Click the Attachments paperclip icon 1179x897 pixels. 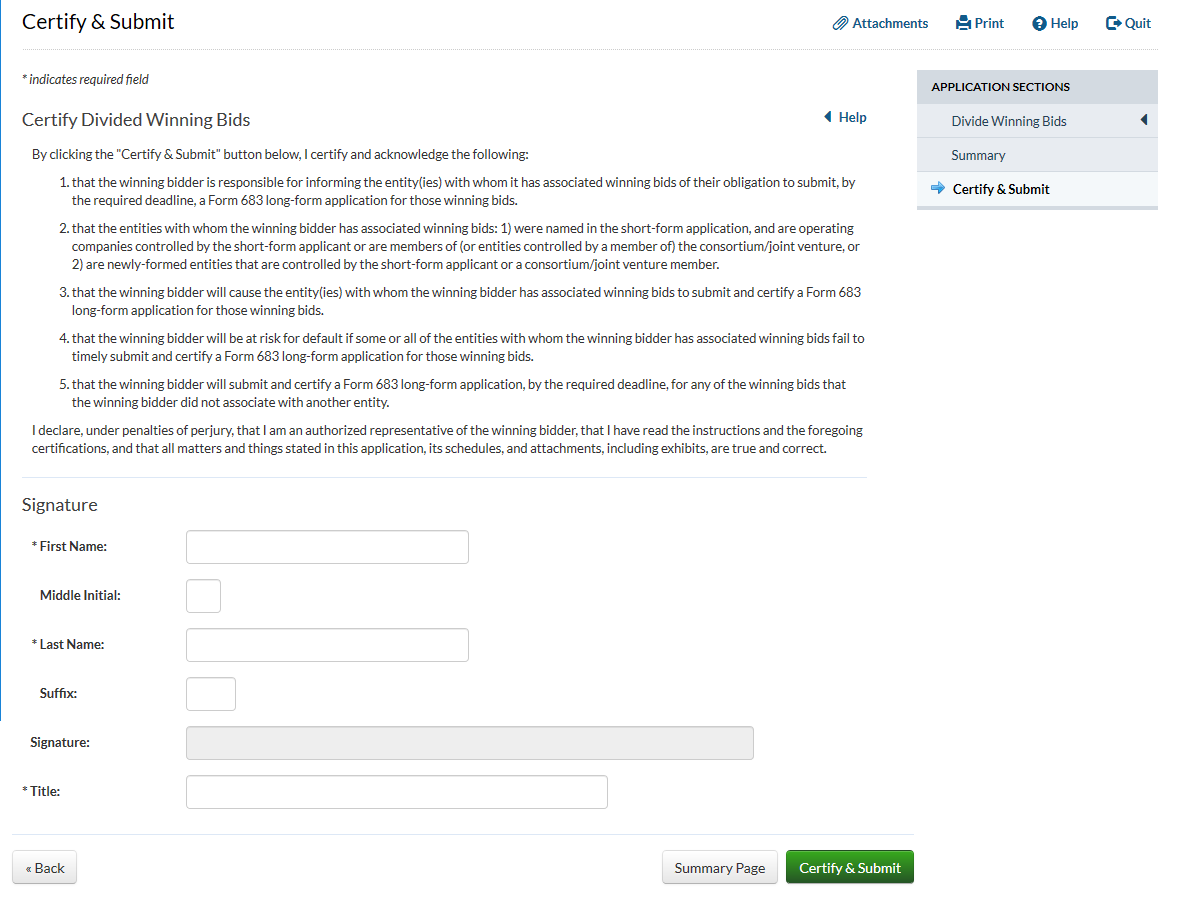[x=841, y=23]
